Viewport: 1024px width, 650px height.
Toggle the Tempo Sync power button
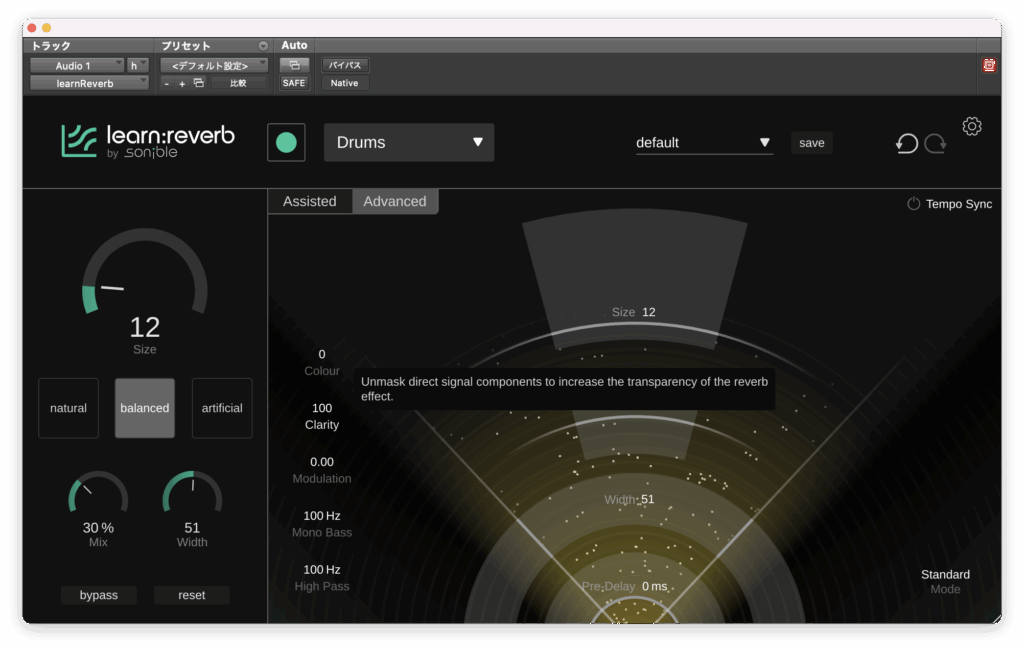913,204
